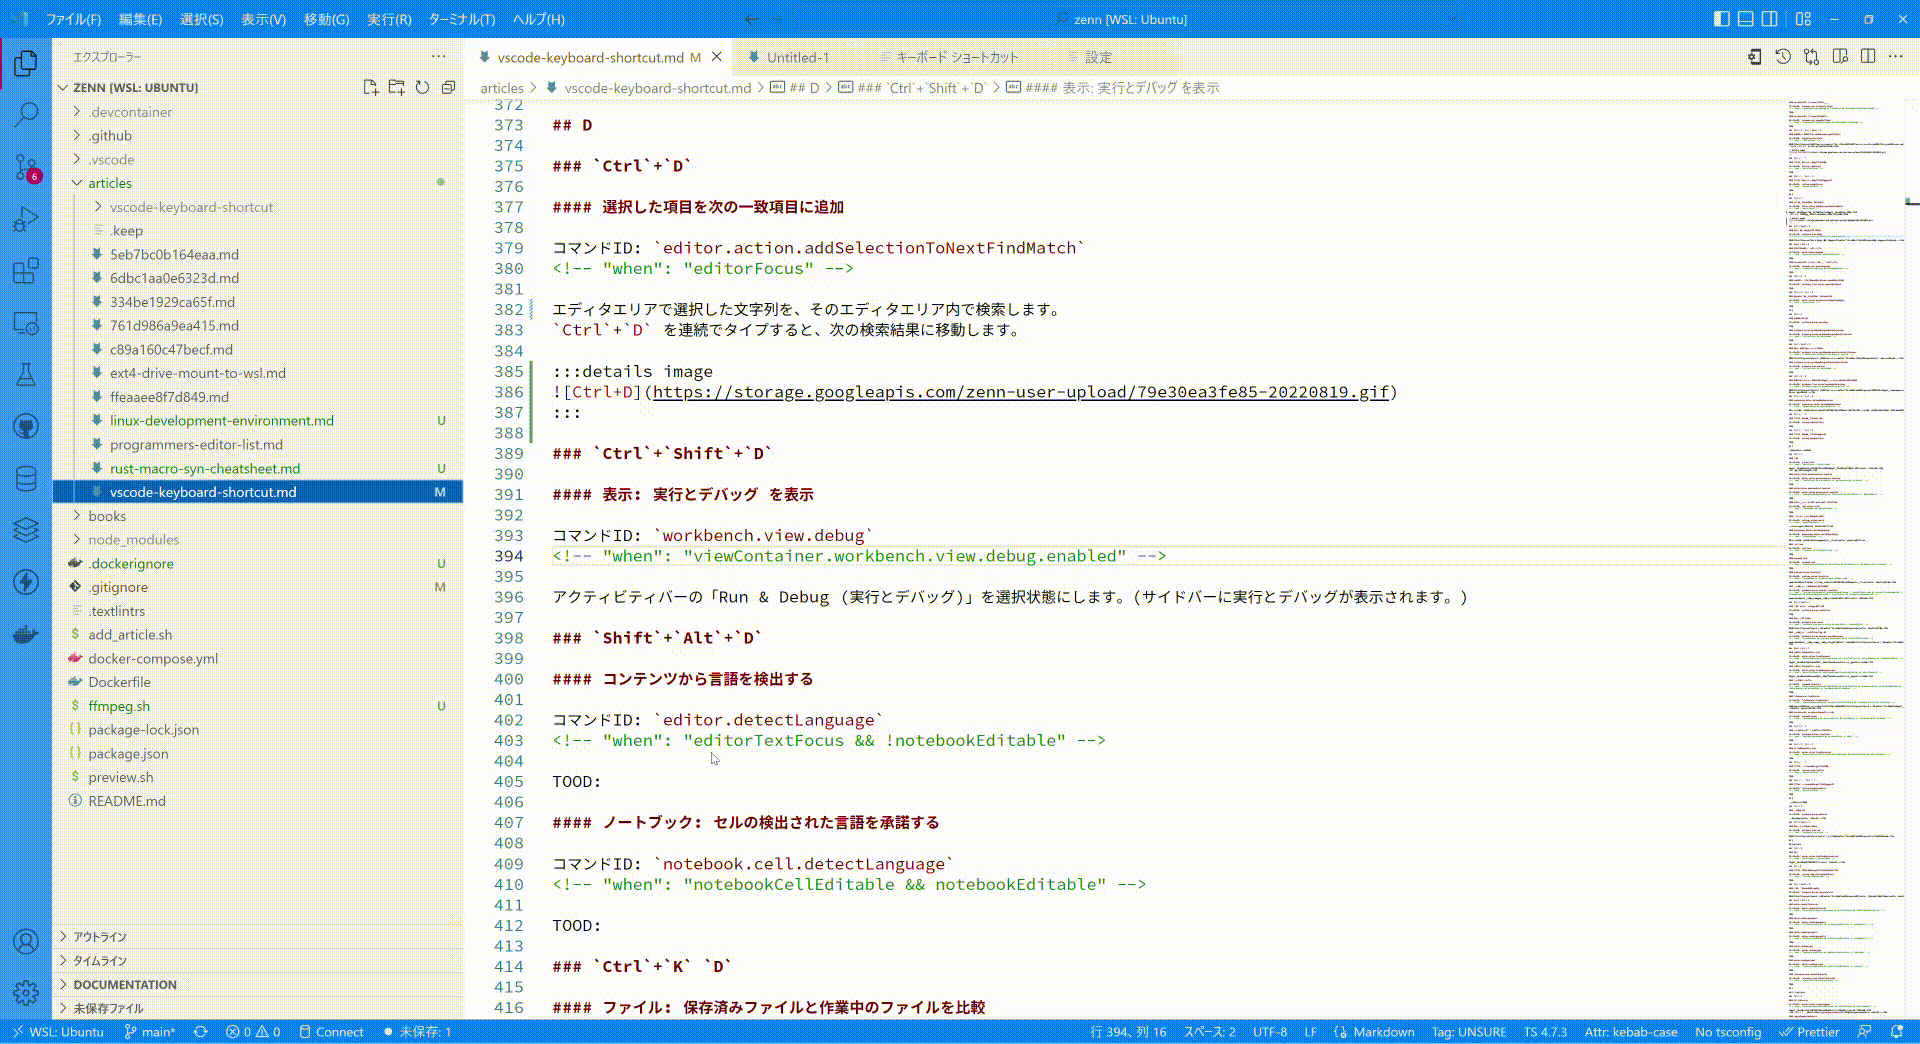Open the ヘルプ(H) menu

click(538, 19)
